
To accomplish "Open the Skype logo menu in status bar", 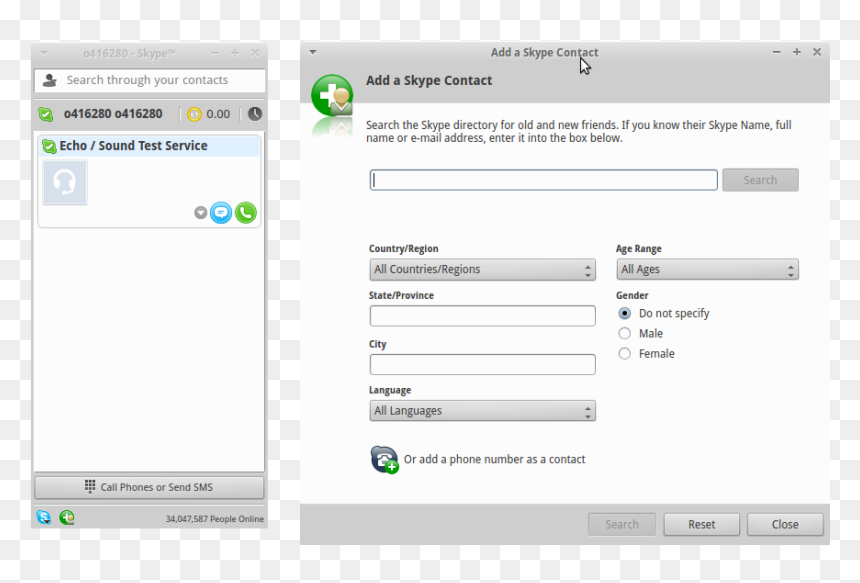I will 44,517.
